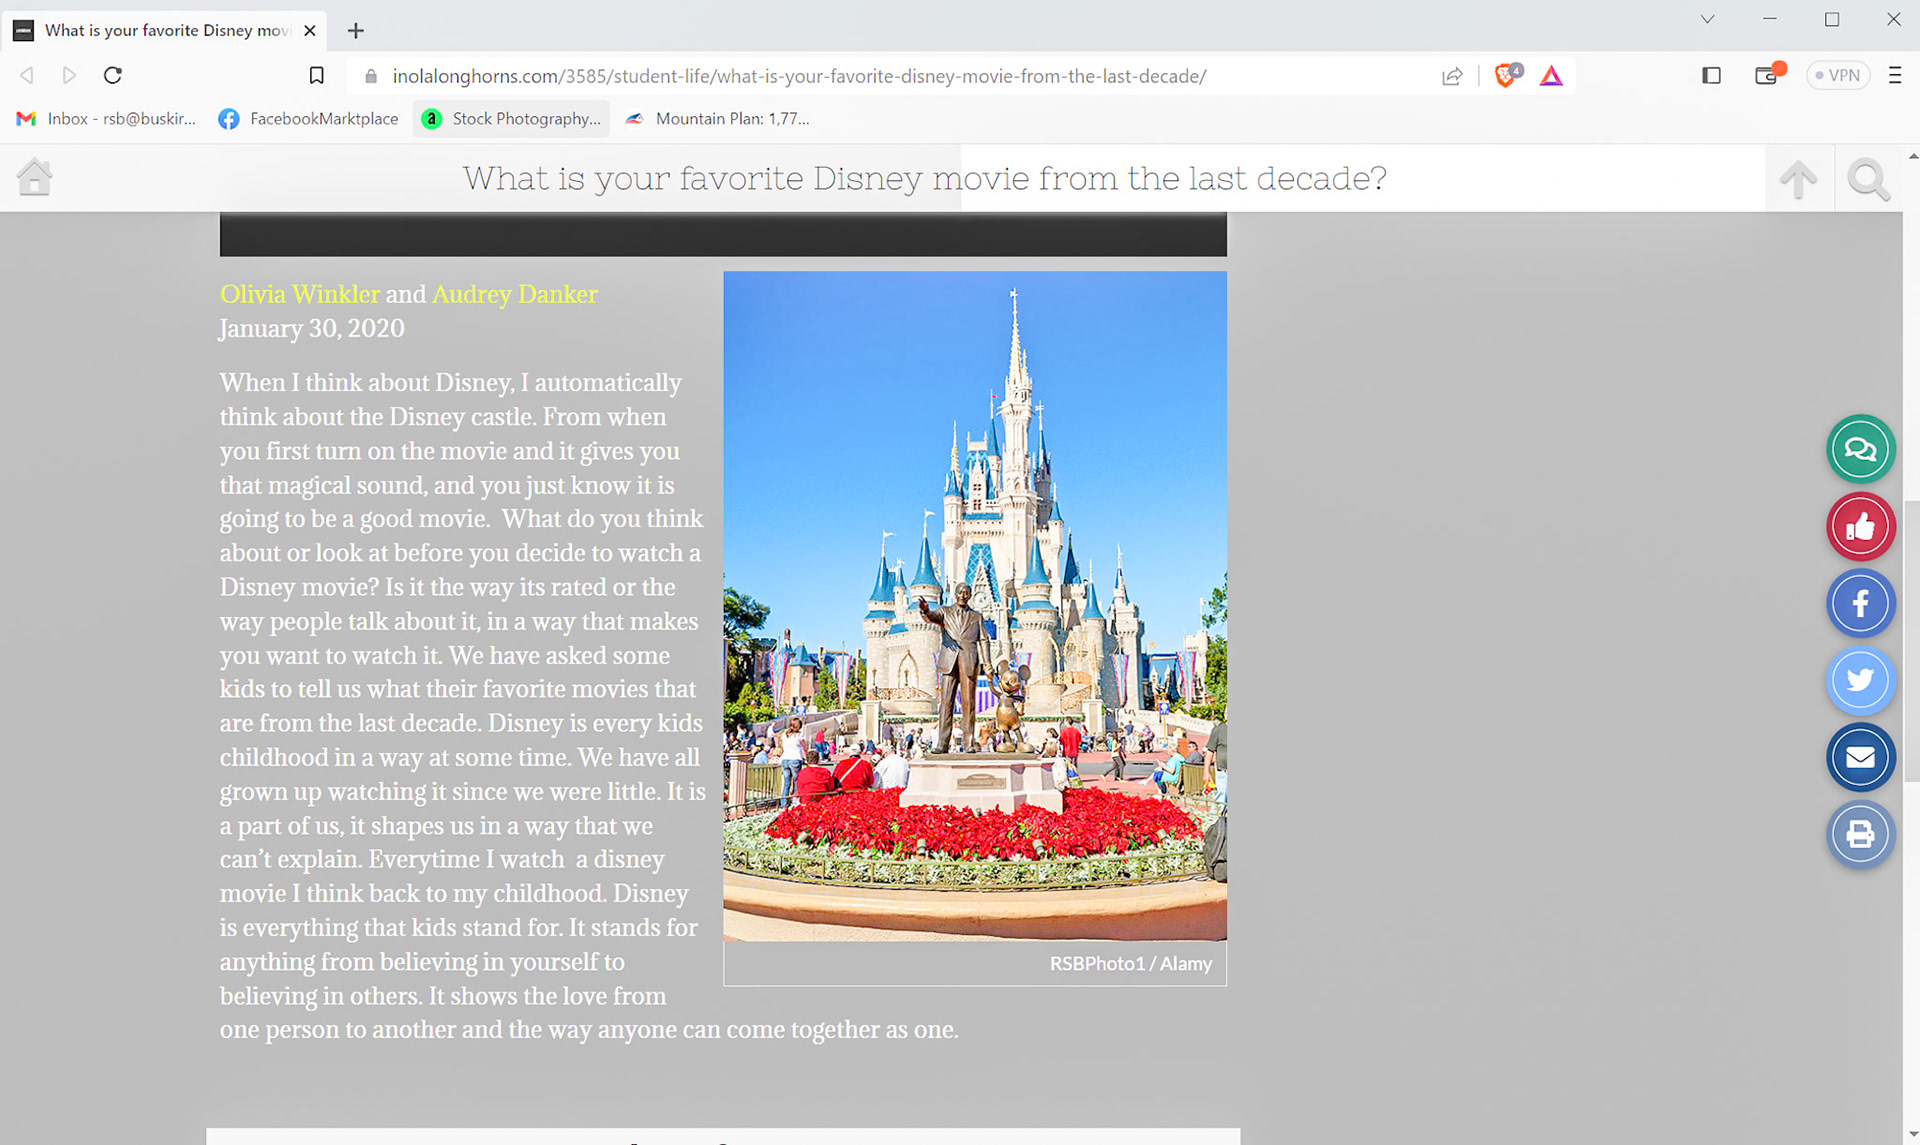This screenshot has height=1145, width=1920.
Task: Toggle the browser sidebar panel
Action: coord(1711,75)
